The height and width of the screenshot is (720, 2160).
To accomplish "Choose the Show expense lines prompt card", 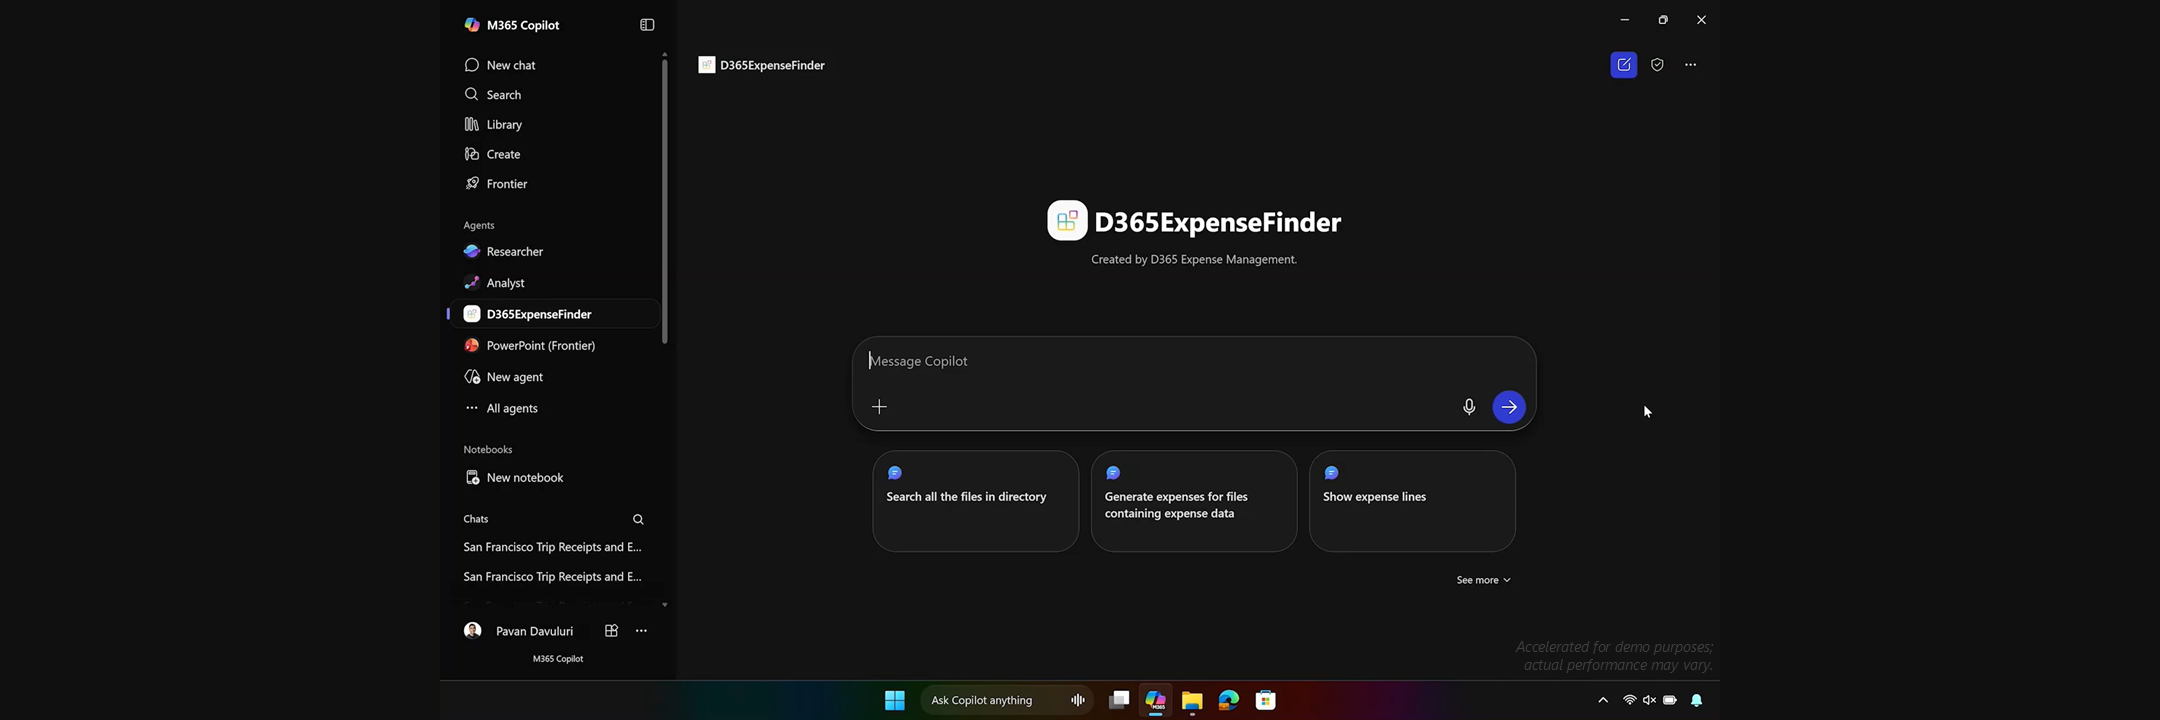I will pos(1412,501).
